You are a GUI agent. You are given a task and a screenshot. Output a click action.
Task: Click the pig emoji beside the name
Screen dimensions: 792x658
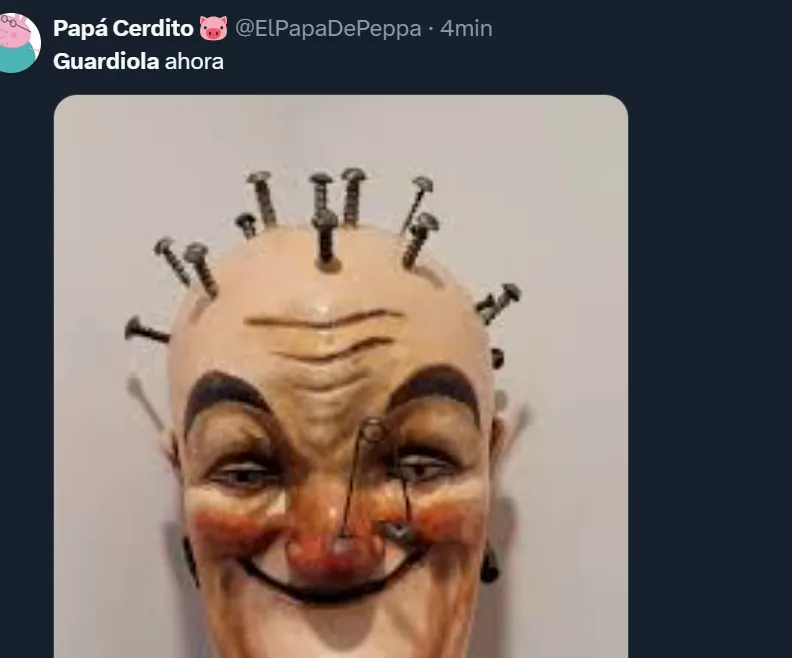213,29
